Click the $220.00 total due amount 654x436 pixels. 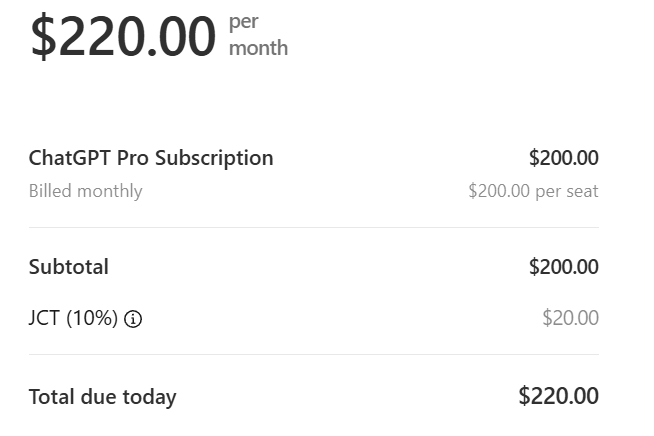[x=558, y=396]
